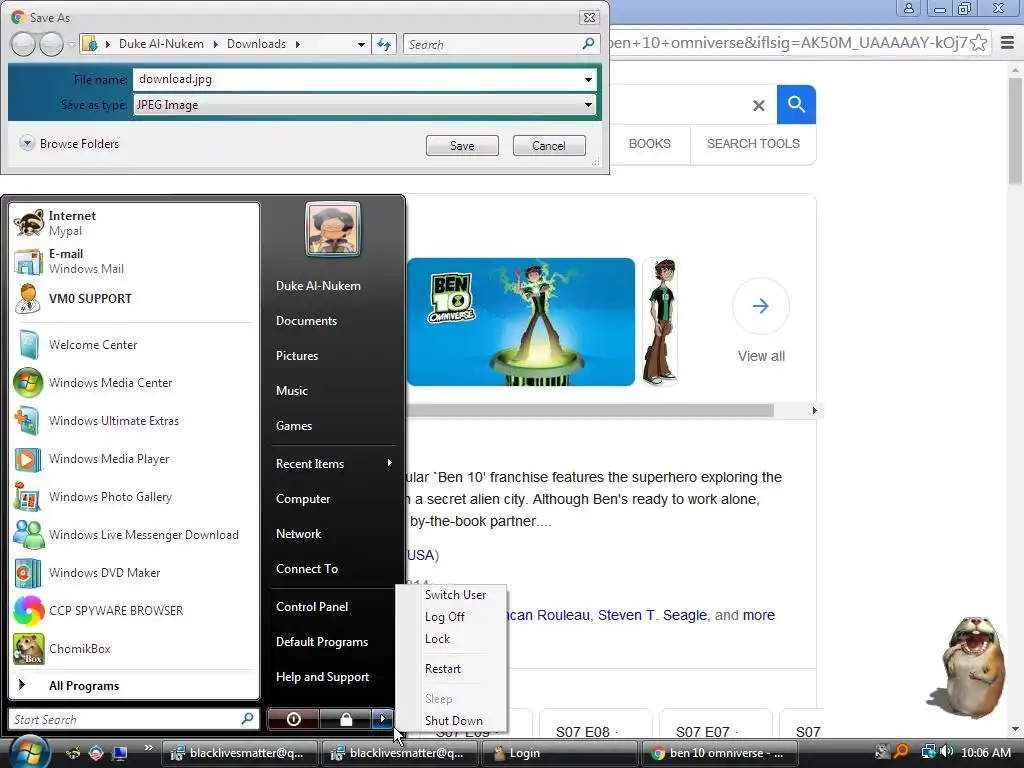1024x768 pixels.
Task: Start Windows Media Player
Action: (x=134, y=458)
